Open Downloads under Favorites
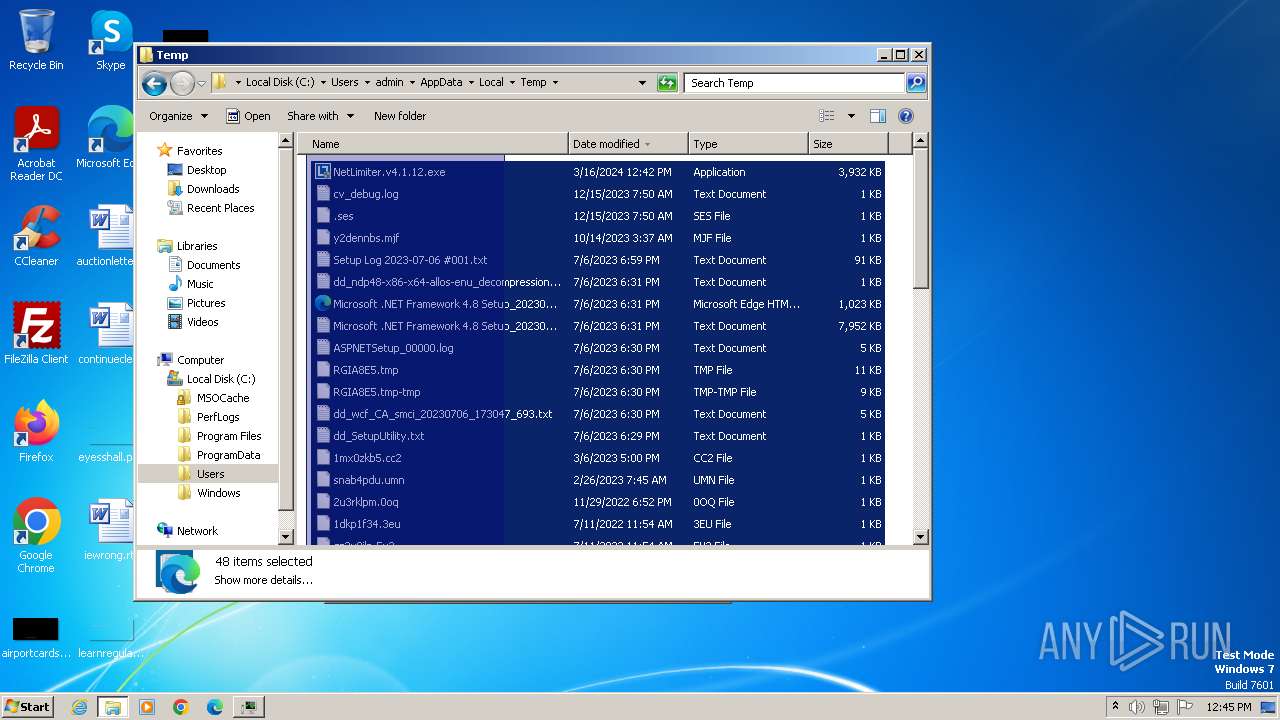 tap(213, 189)
